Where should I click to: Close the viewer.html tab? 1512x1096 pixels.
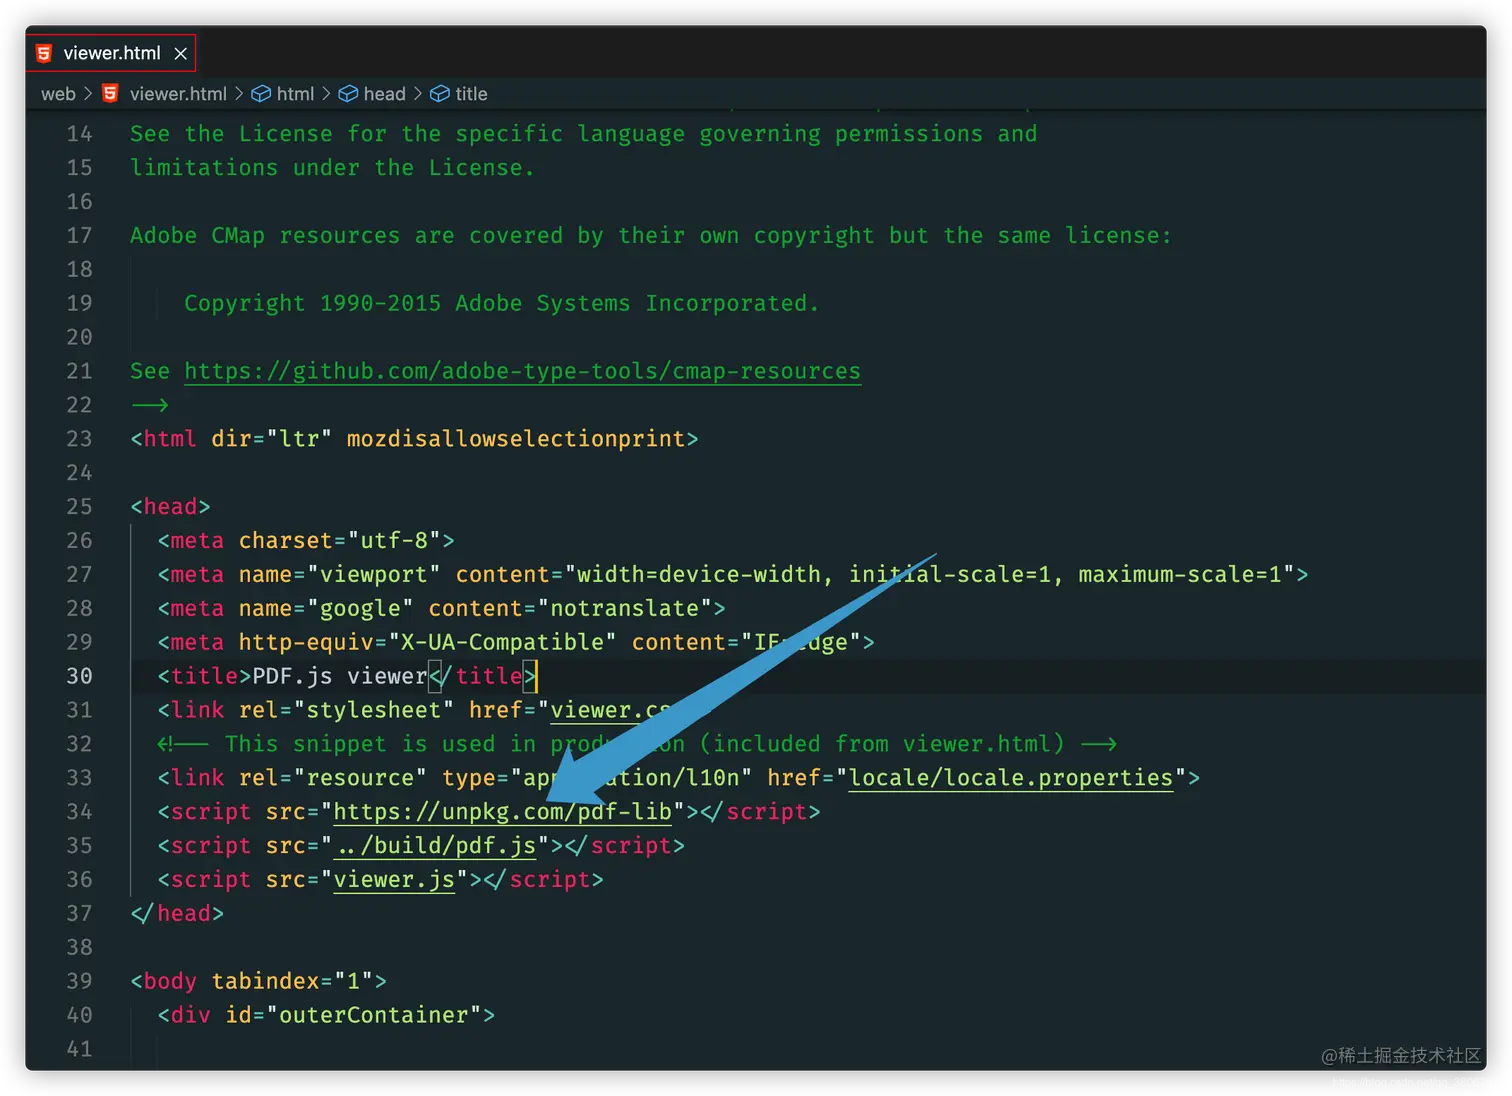coord(180,53)
